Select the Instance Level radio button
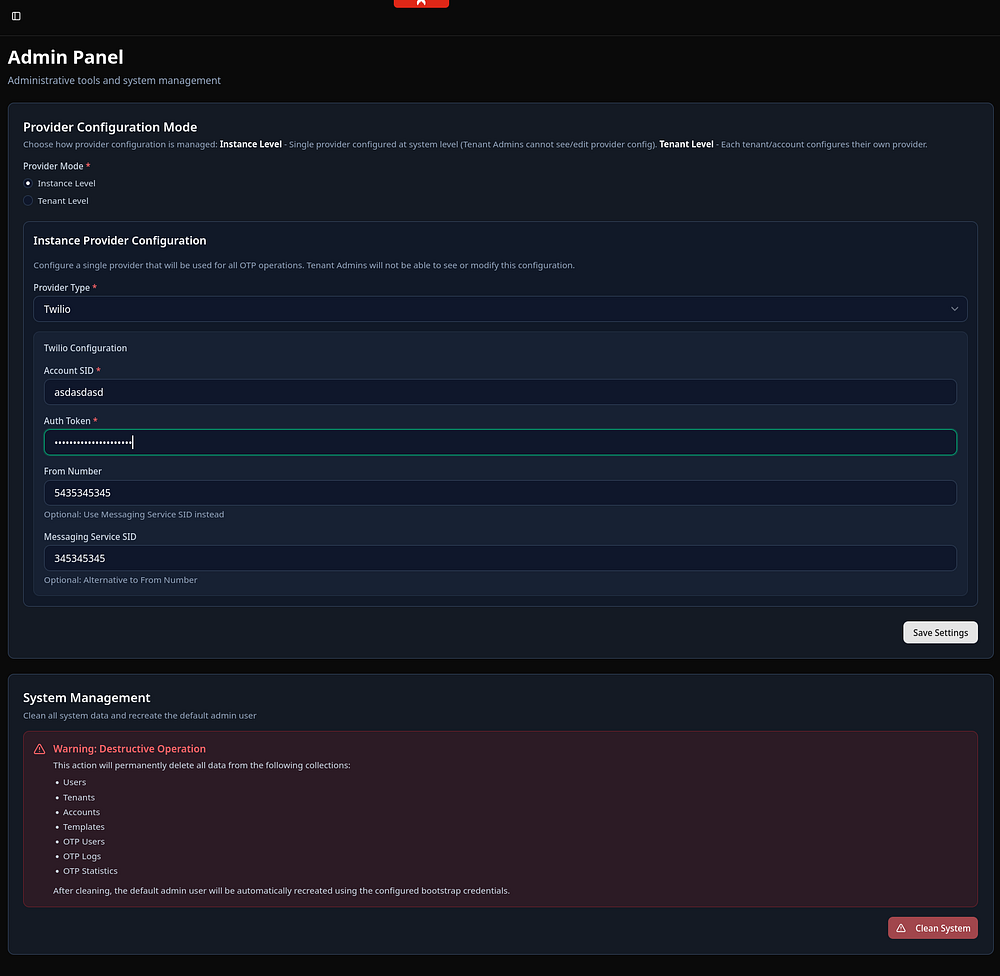The image size is (1000, 976). click(28, 183)
